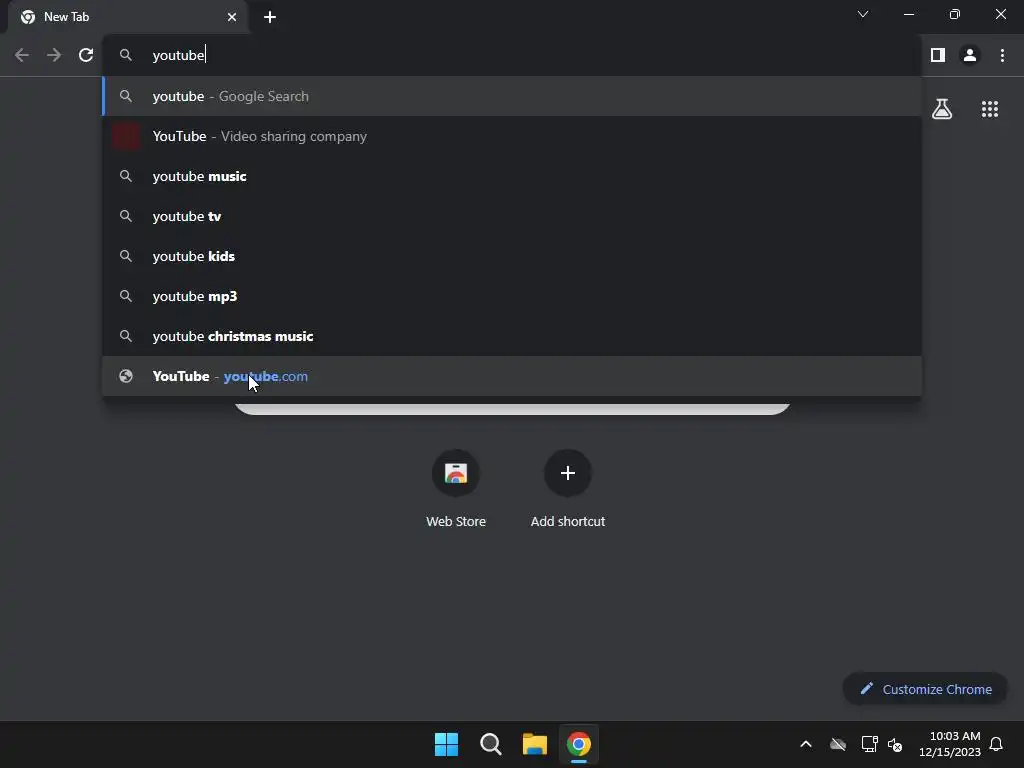This screenshot has height=768, width=1024.
Task: Reload the page with the refresh icon
Action: pos(86,56)
